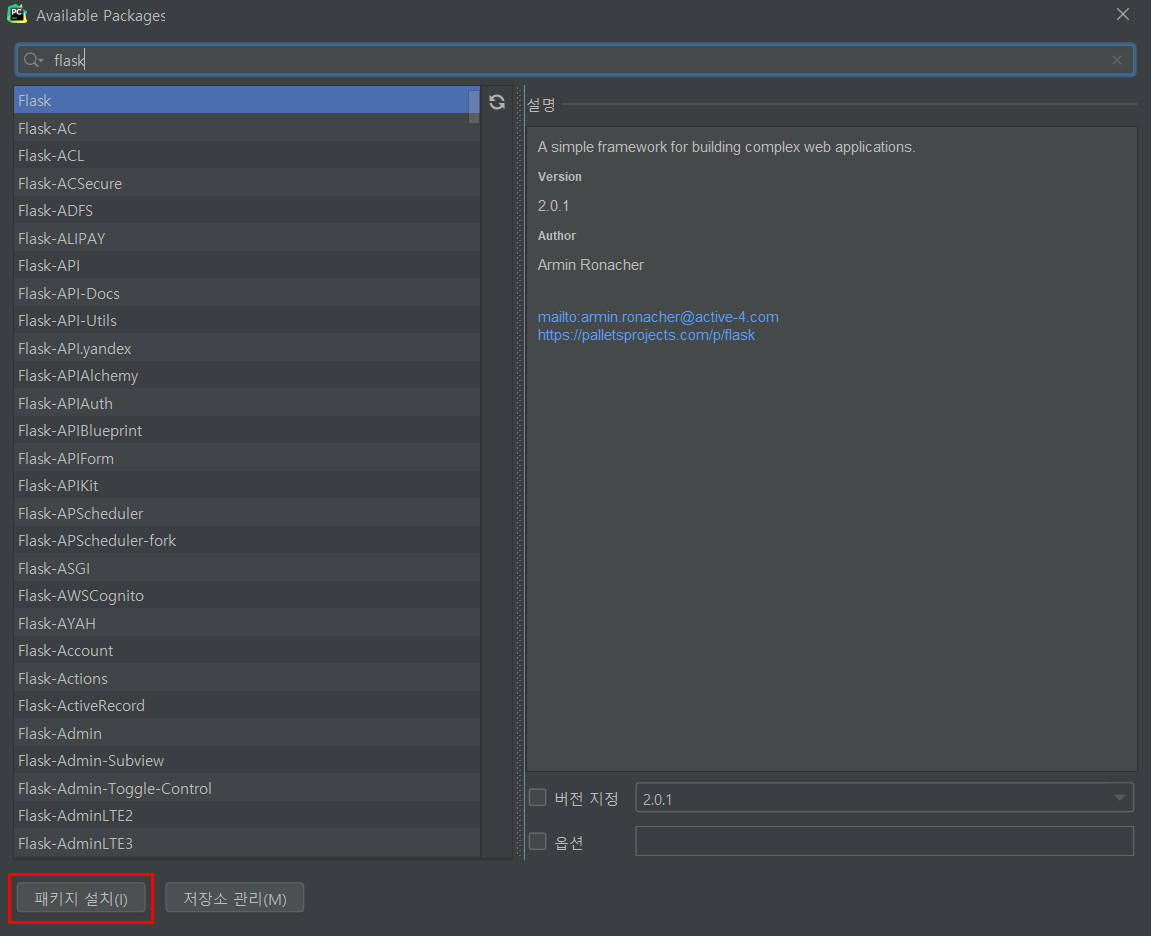
Task: Close the Available Packages dialog
Action: click(1122, 14)
